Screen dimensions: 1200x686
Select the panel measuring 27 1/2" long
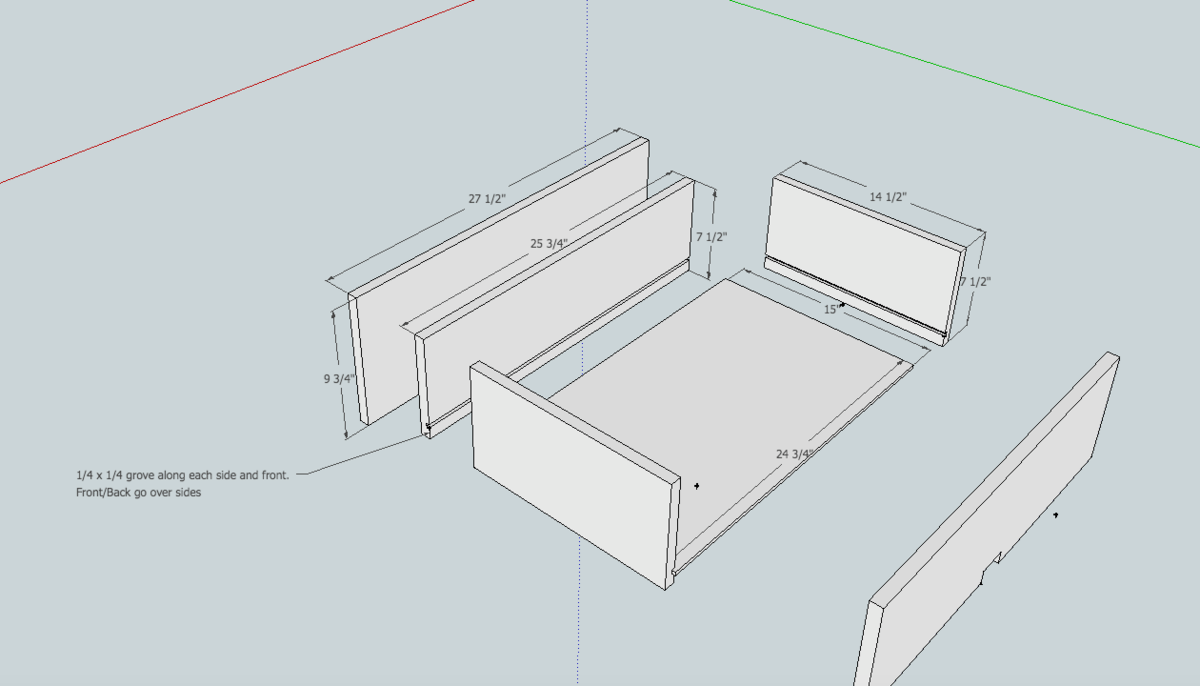point(500,280)
